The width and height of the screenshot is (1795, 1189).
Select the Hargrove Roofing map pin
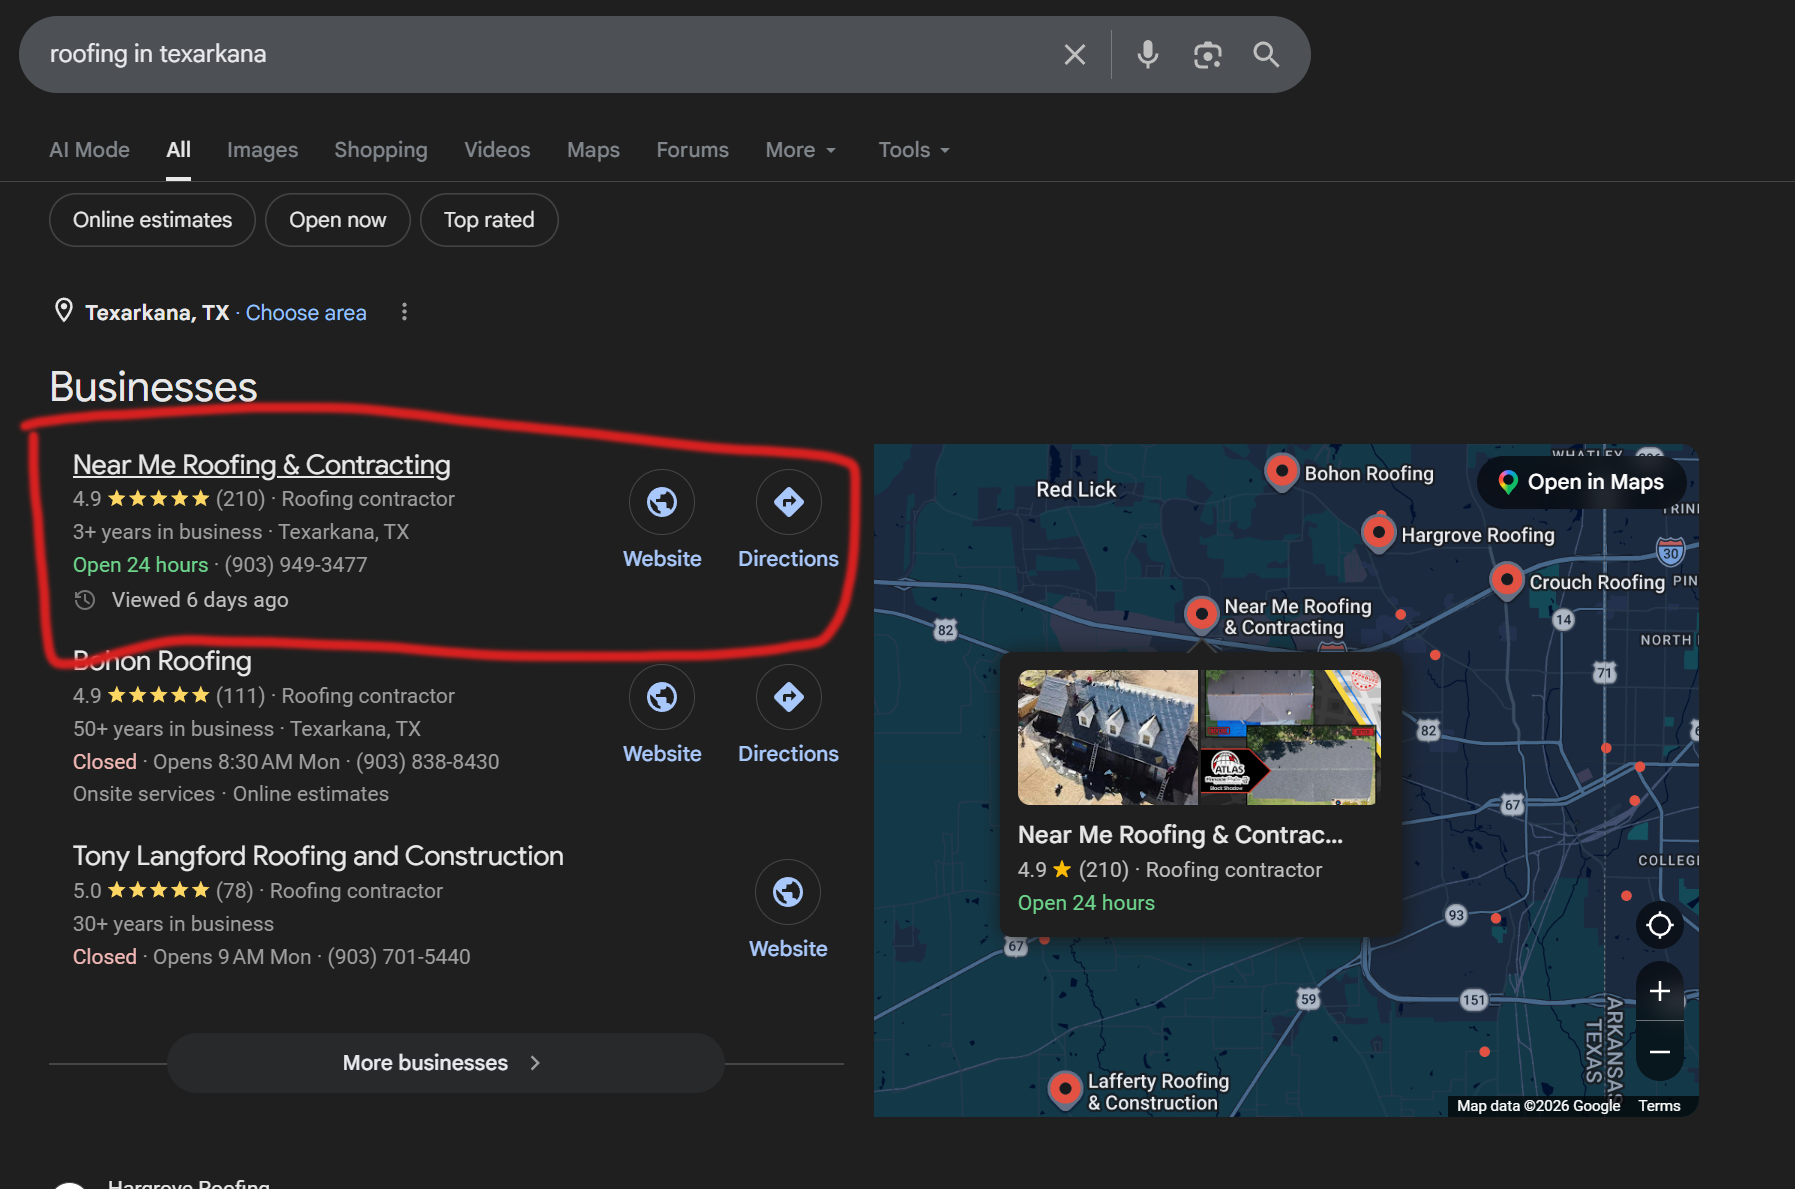pyautogui.click(x=1379, y=532)
